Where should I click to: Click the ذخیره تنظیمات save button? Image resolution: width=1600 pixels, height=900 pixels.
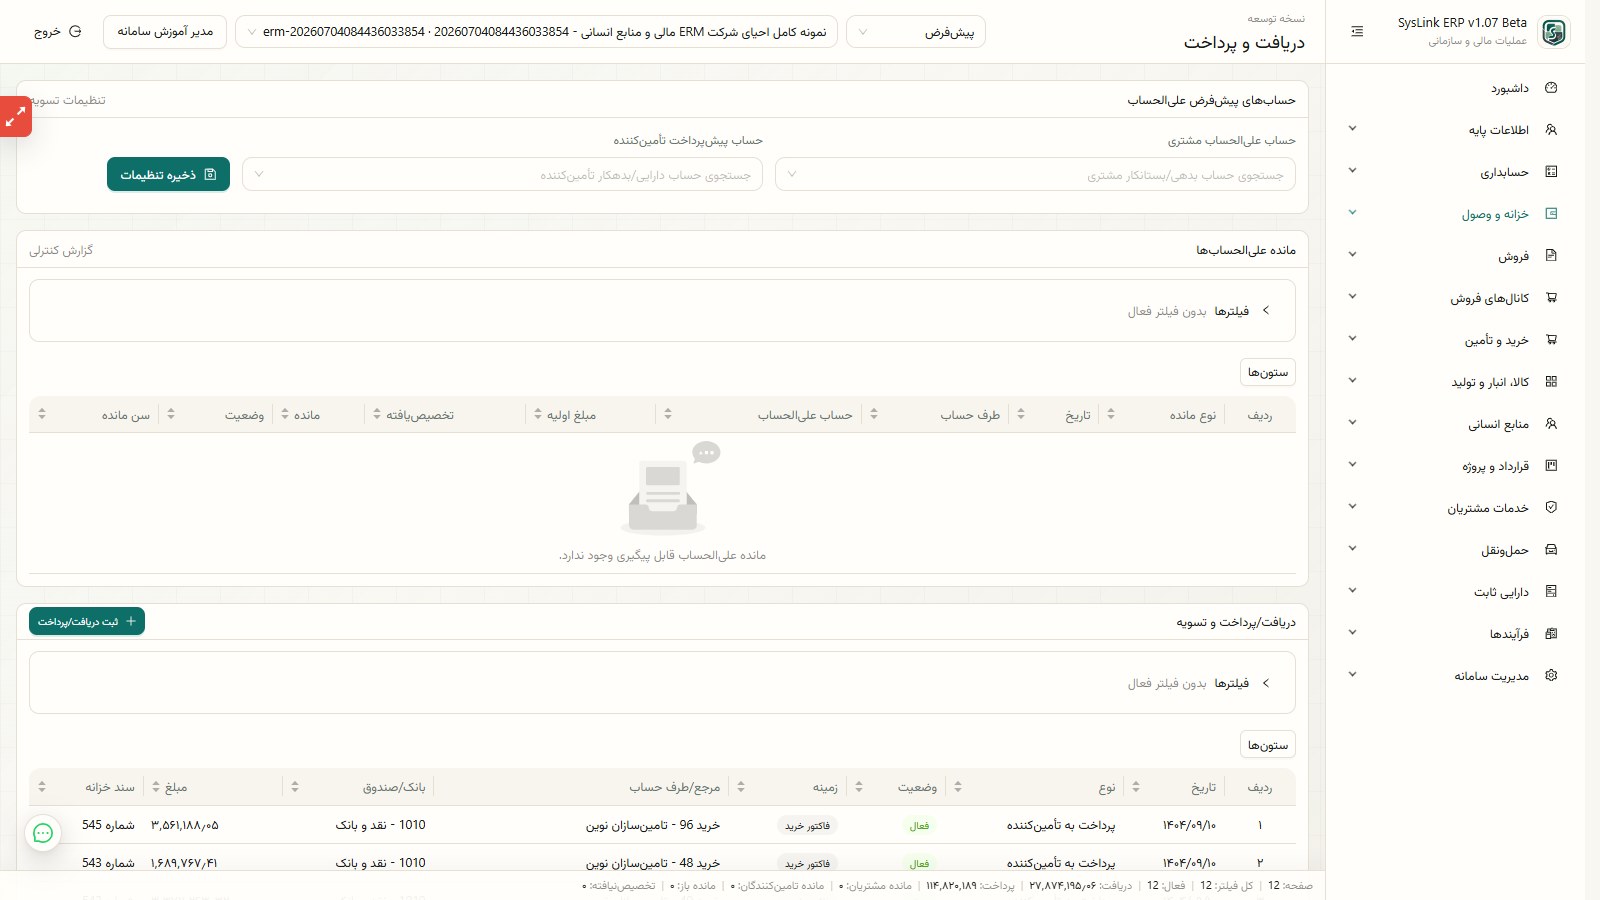point(168,175)
